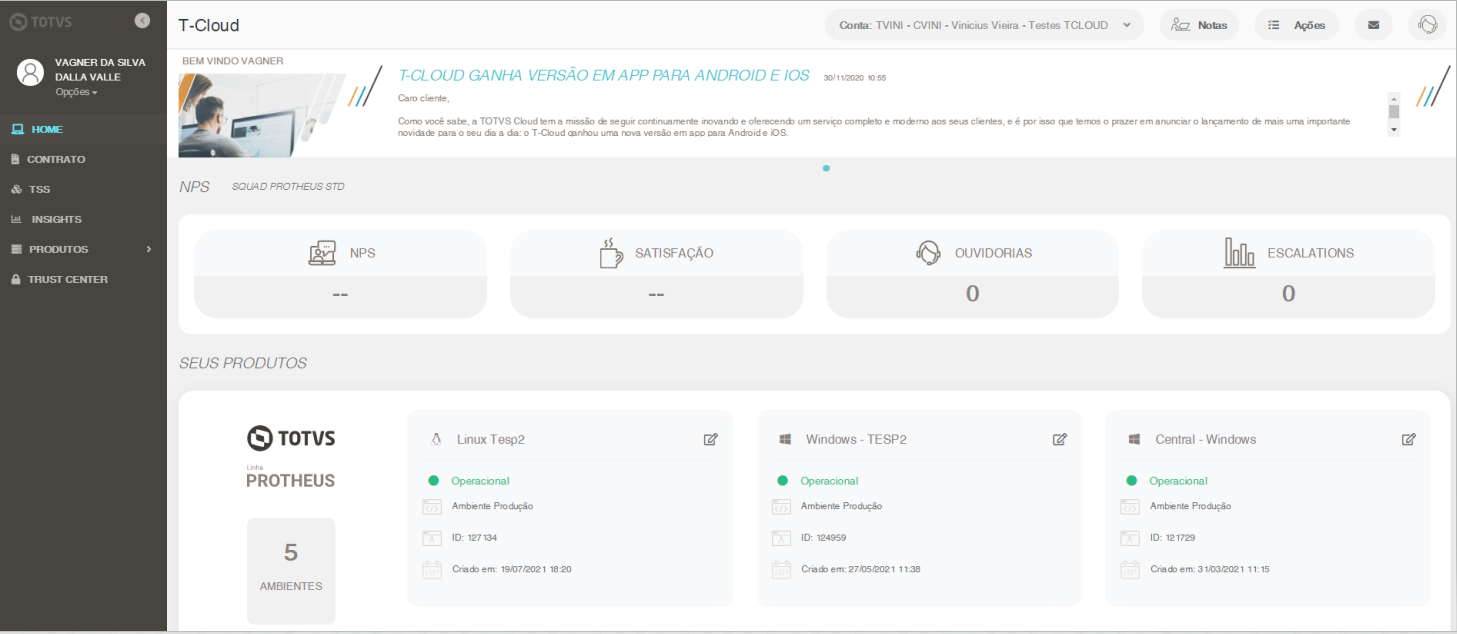Image resolution: width=1457 pixels, height=634 pixels.
Task: Click the news scrollbar up arrow
Action: pyautogui.click(x=1394, y=98)
